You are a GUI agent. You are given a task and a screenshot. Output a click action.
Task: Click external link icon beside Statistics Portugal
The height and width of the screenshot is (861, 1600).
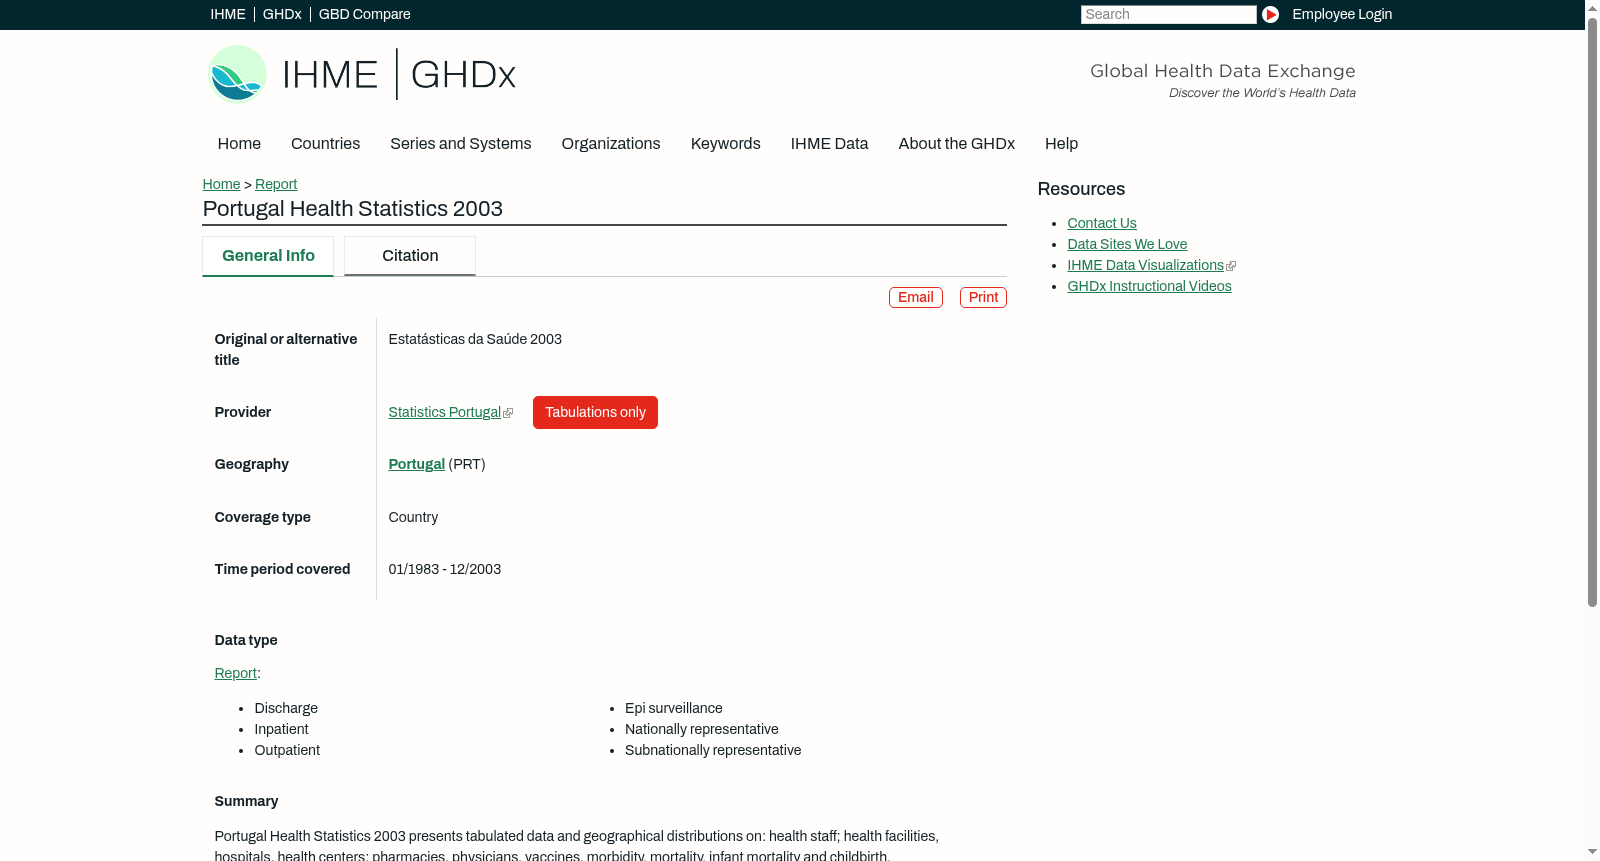tap(508, 413)
